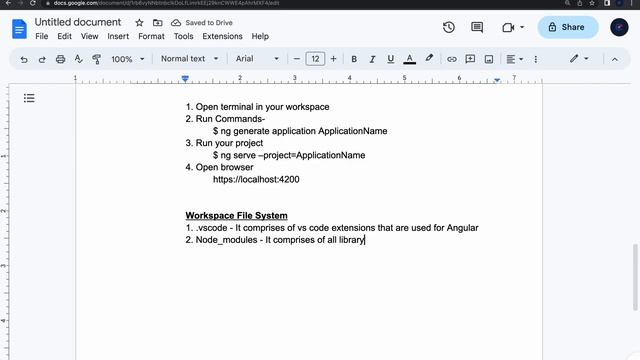Image resolution: width=640 pixels, height=360 pixels.
Task: Toggle italic formatting
Action: (372, 59)
